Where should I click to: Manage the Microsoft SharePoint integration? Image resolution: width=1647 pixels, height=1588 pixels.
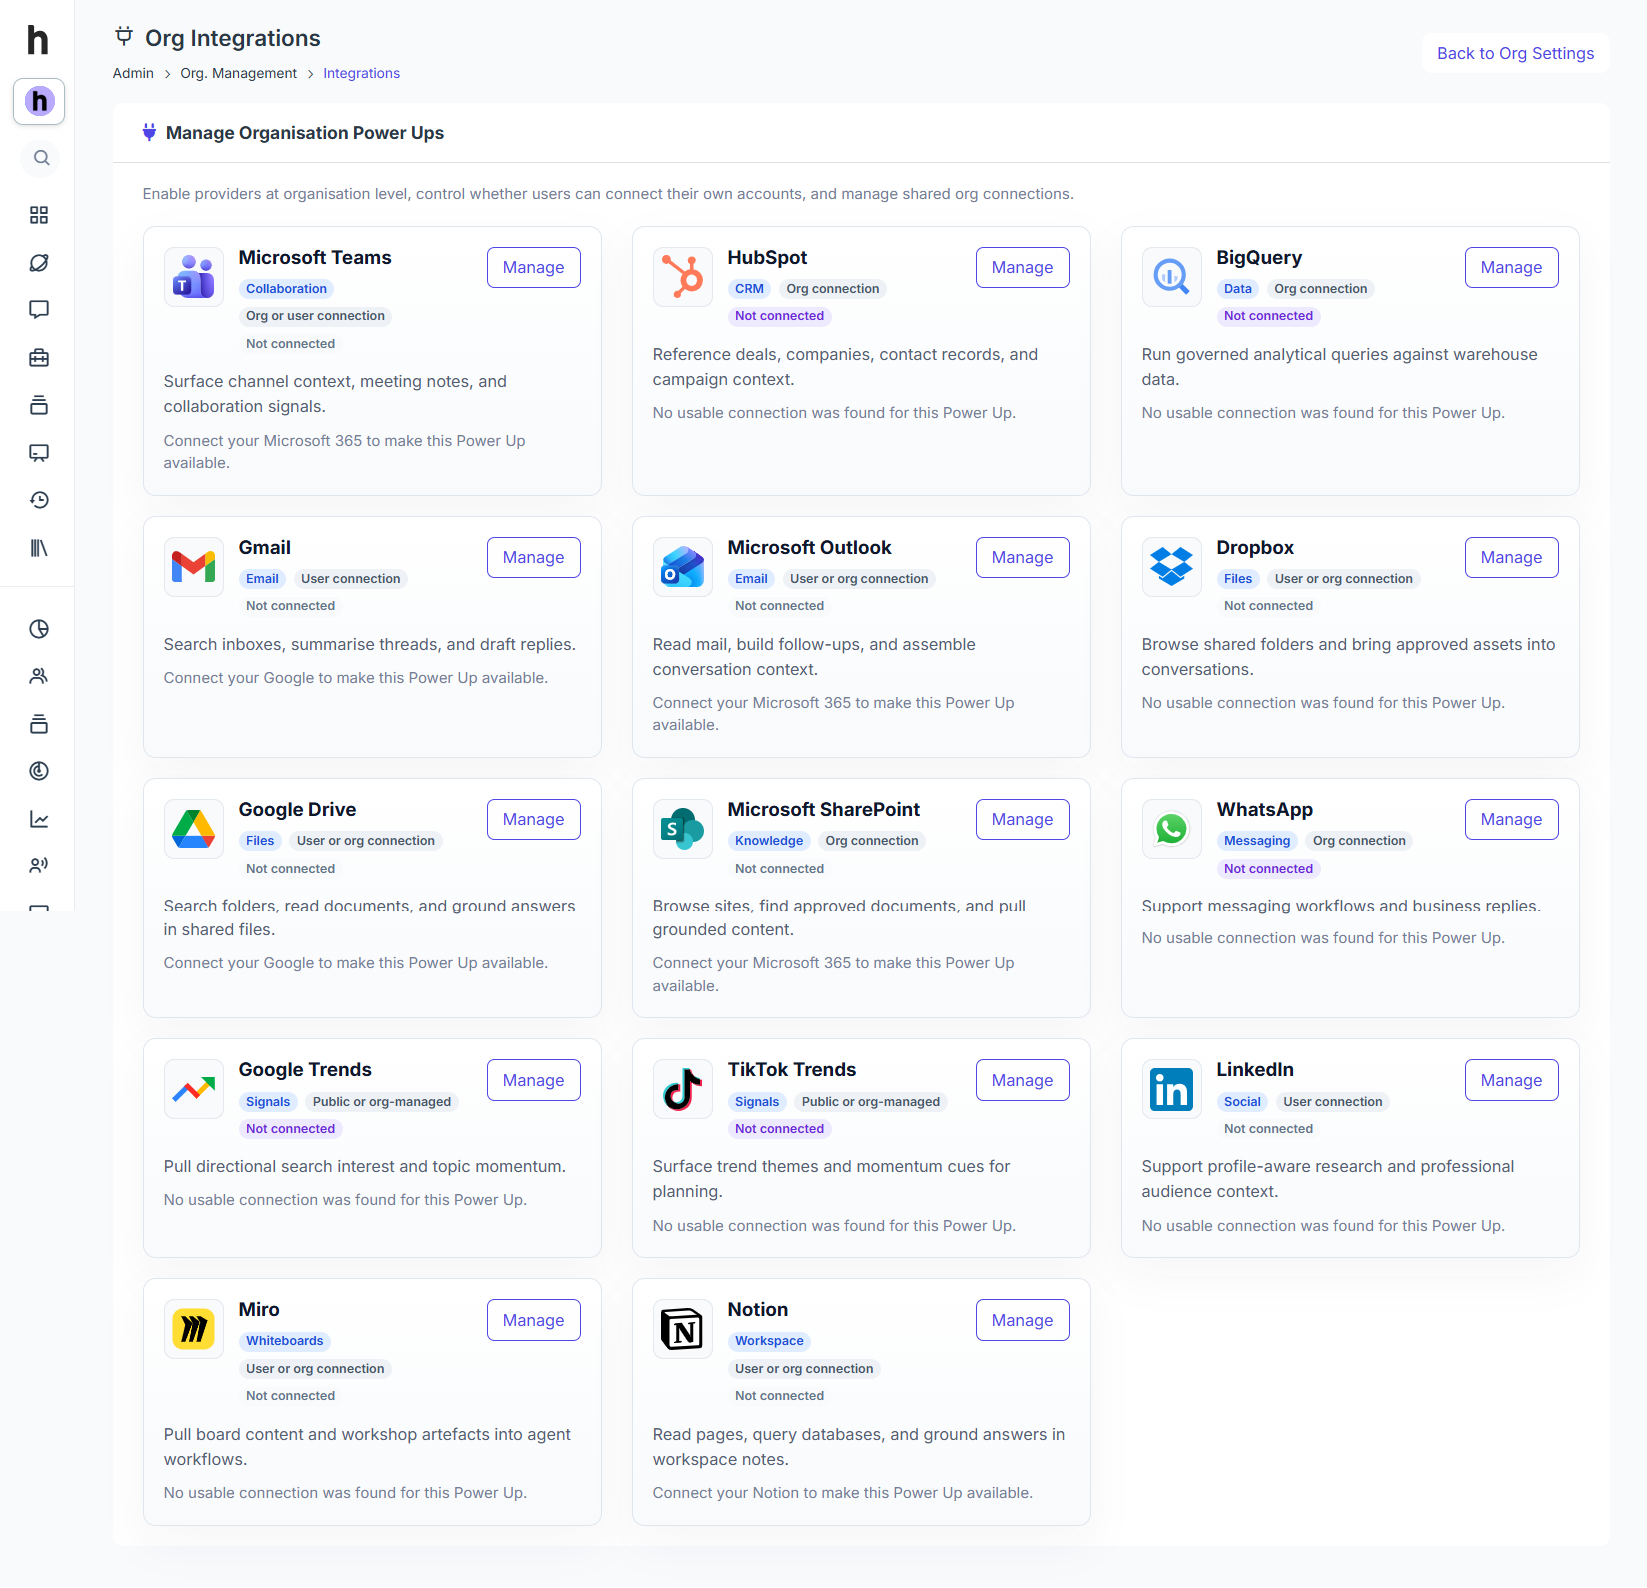tap(1023, 819)
